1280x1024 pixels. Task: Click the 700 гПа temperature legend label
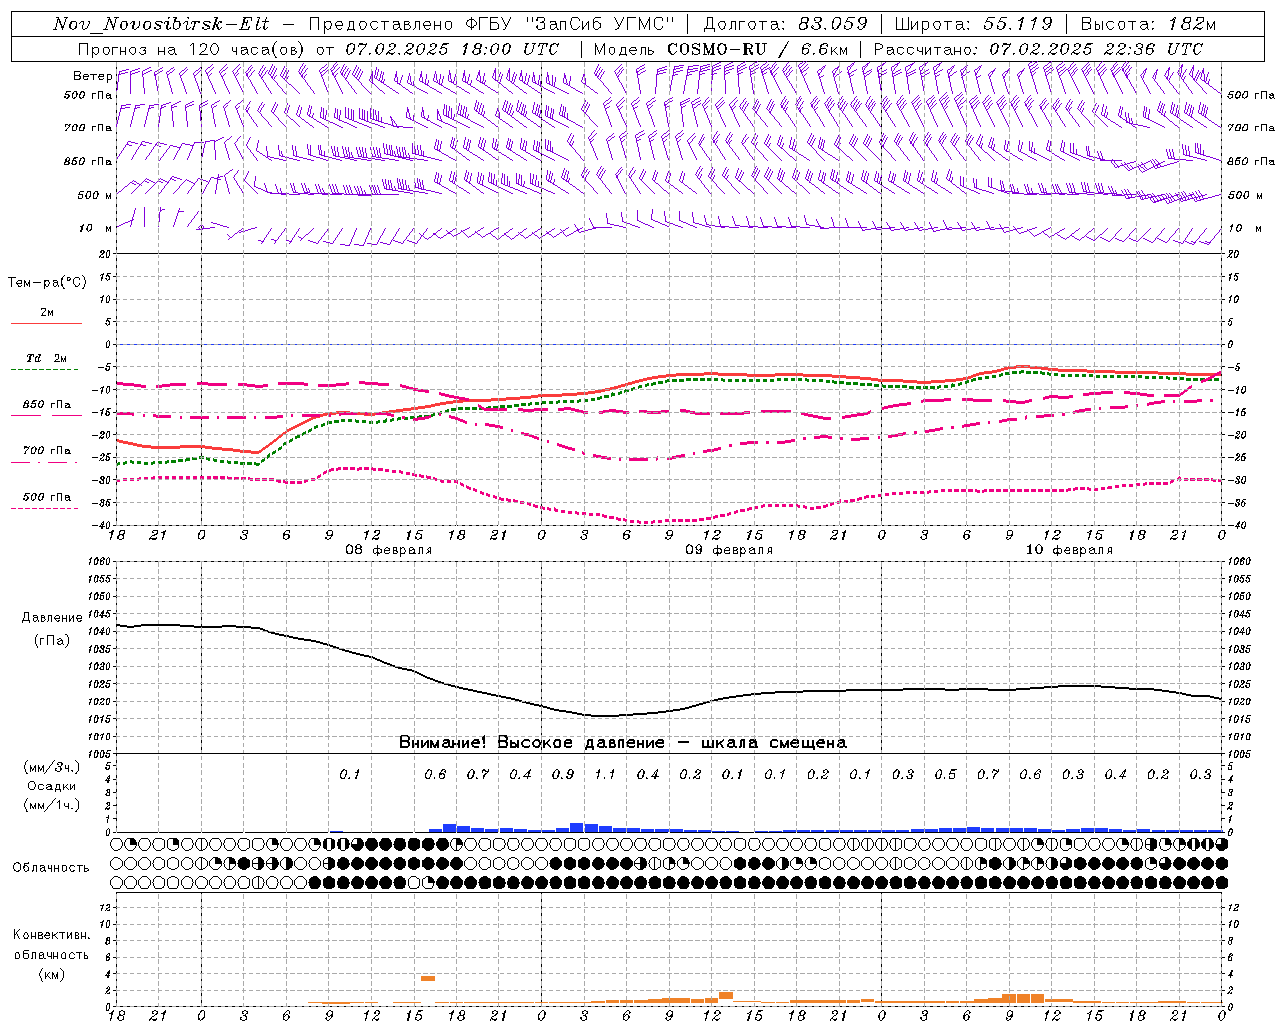[x=47, y=450]
